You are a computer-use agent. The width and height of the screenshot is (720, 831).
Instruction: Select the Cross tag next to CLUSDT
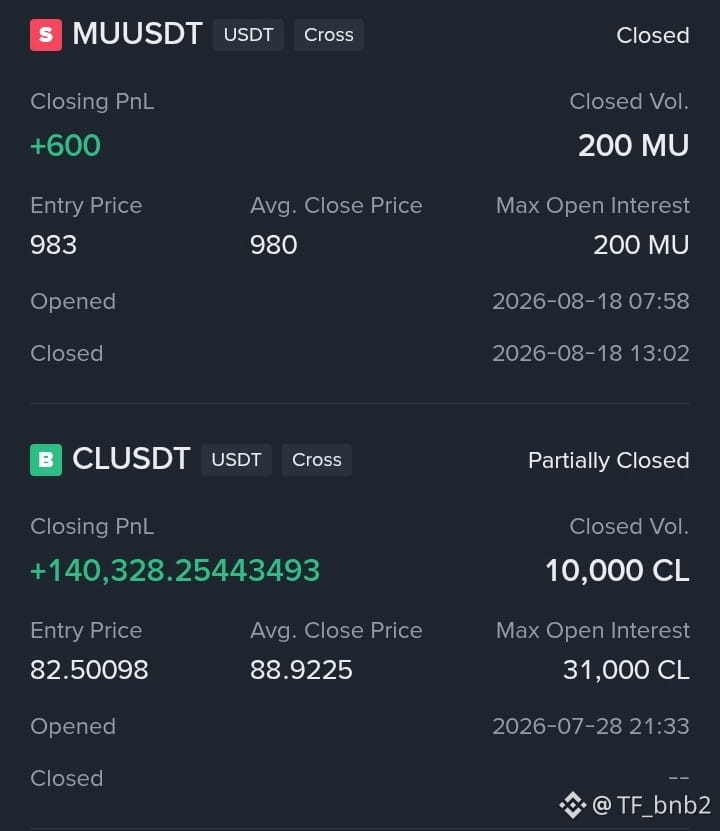pyautogui.click(x=317, y=459)
